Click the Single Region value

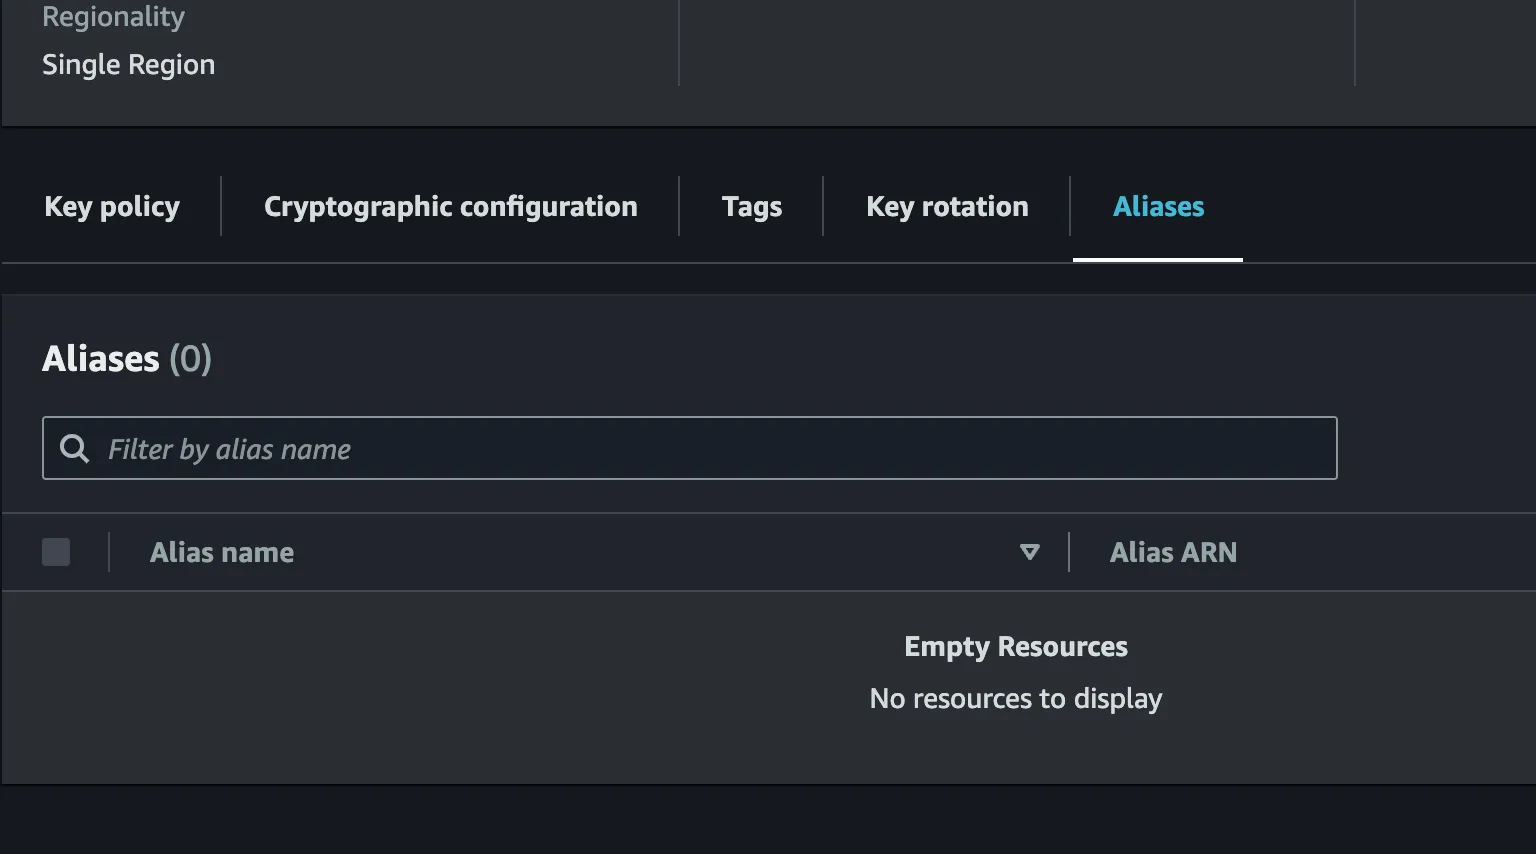point(128,65)
